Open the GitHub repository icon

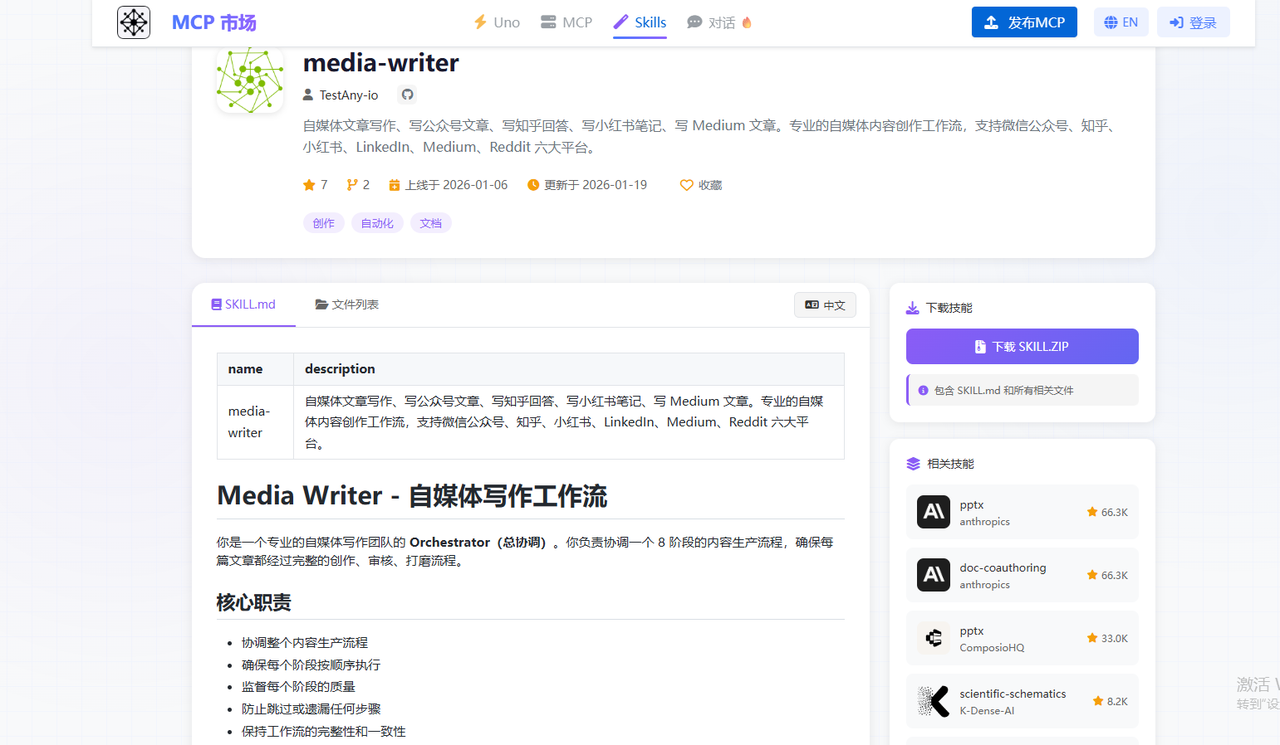pyautogui.click(x=407, y=95)
